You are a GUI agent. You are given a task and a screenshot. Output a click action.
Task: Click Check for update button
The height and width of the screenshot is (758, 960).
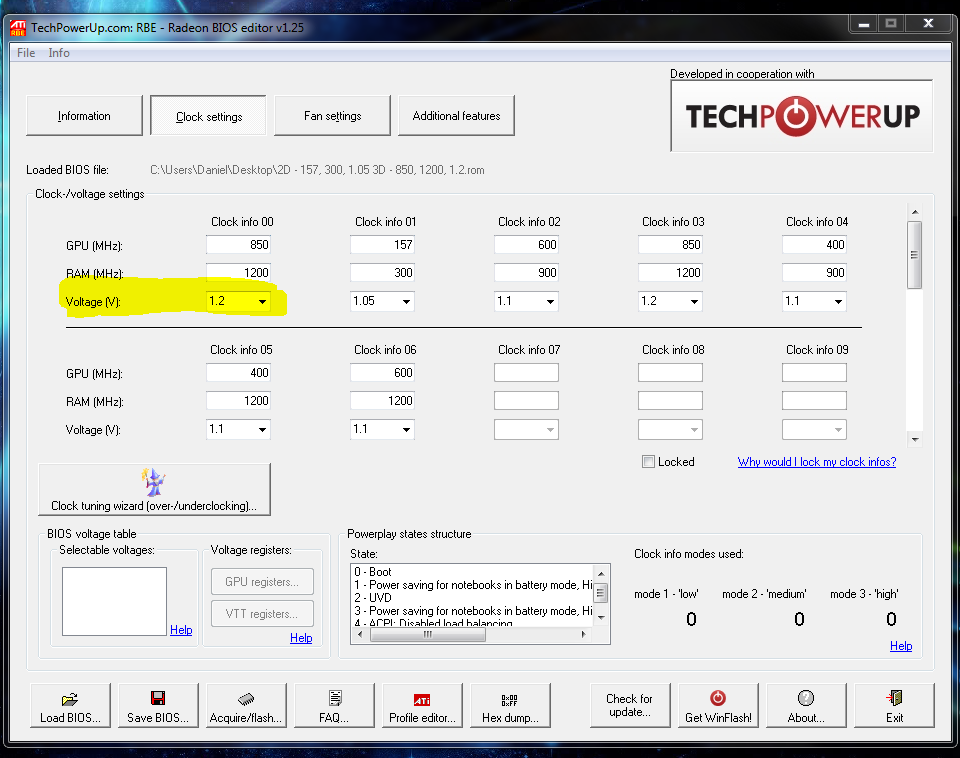[x=630, y=705]
